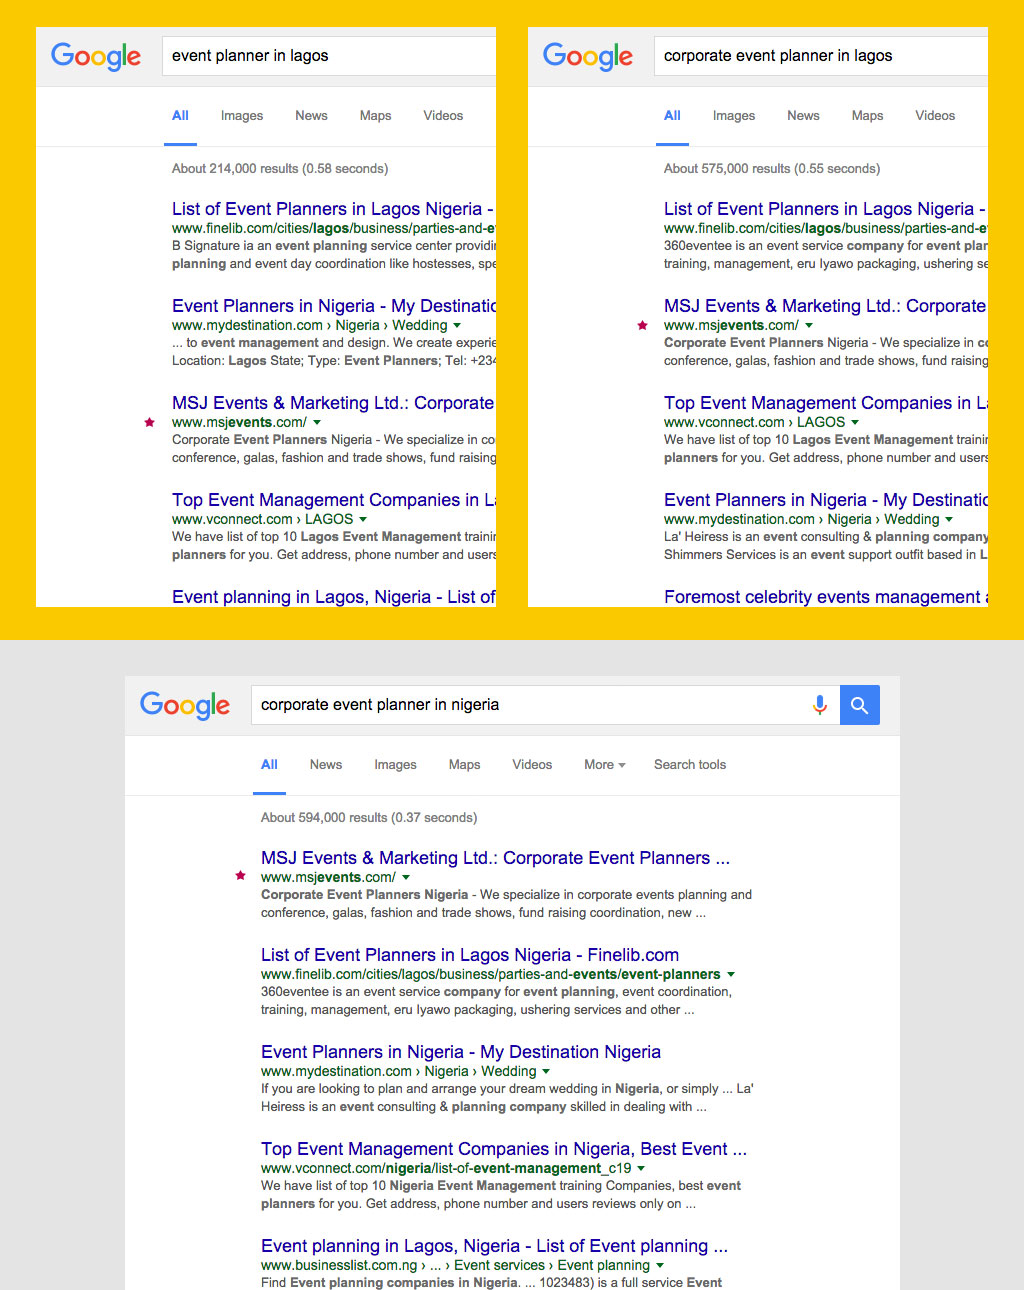
Task: Open 'List of Event Planners in Lagos Nigeria - Finelib.com'
Action: 470,955
